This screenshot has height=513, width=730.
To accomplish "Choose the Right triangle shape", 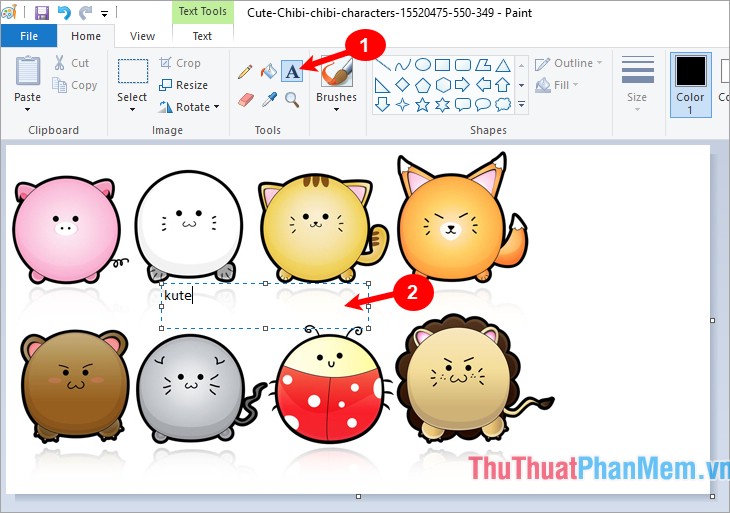I will 382,85.
